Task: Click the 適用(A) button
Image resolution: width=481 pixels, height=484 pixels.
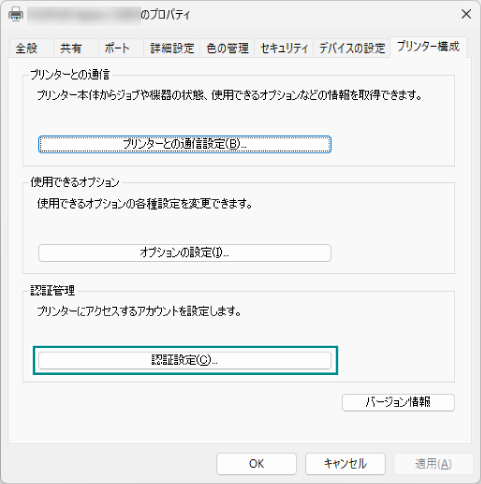Action: [433, 464]
